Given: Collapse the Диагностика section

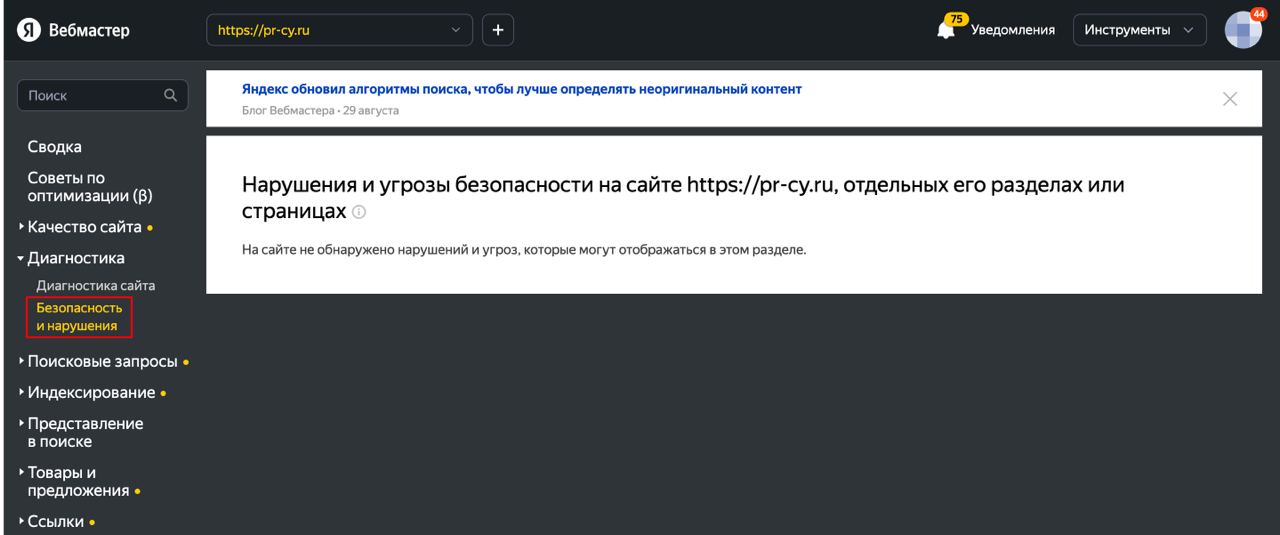Looking at the screenshot, I should point(71,258).
